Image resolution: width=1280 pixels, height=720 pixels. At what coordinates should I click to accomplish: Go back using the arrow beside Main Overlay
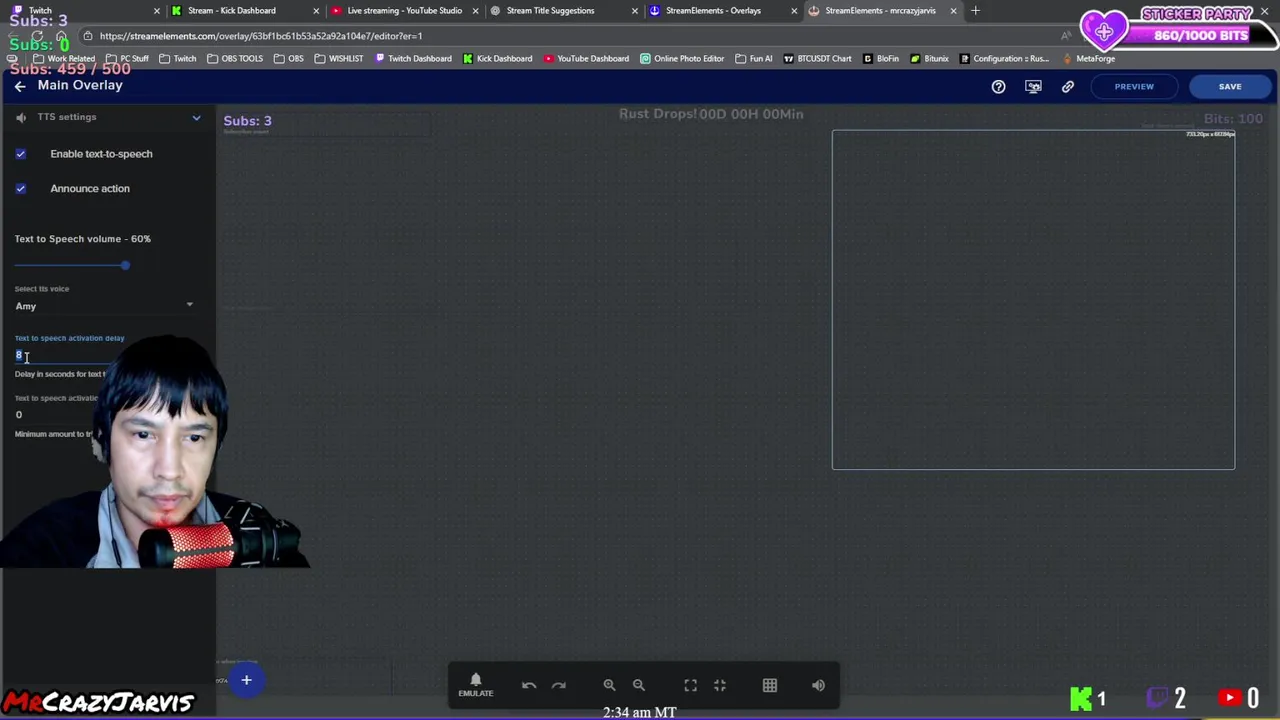point(20,86)
